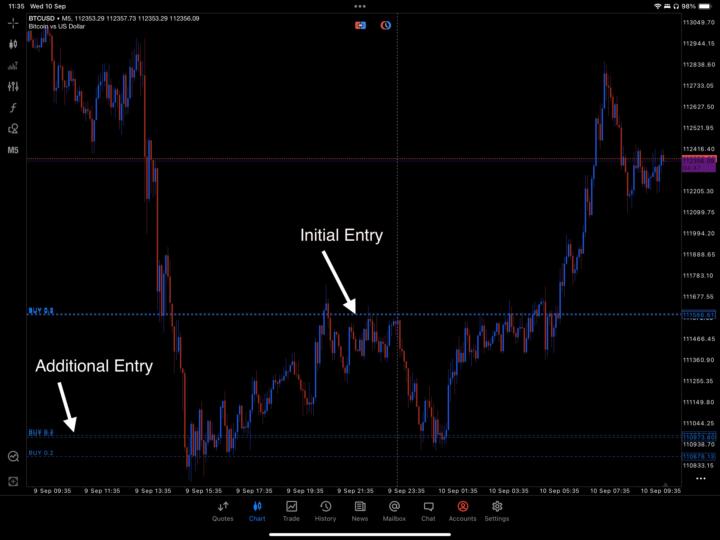Open the candlestick chart type selector

(x=13, y=44)
